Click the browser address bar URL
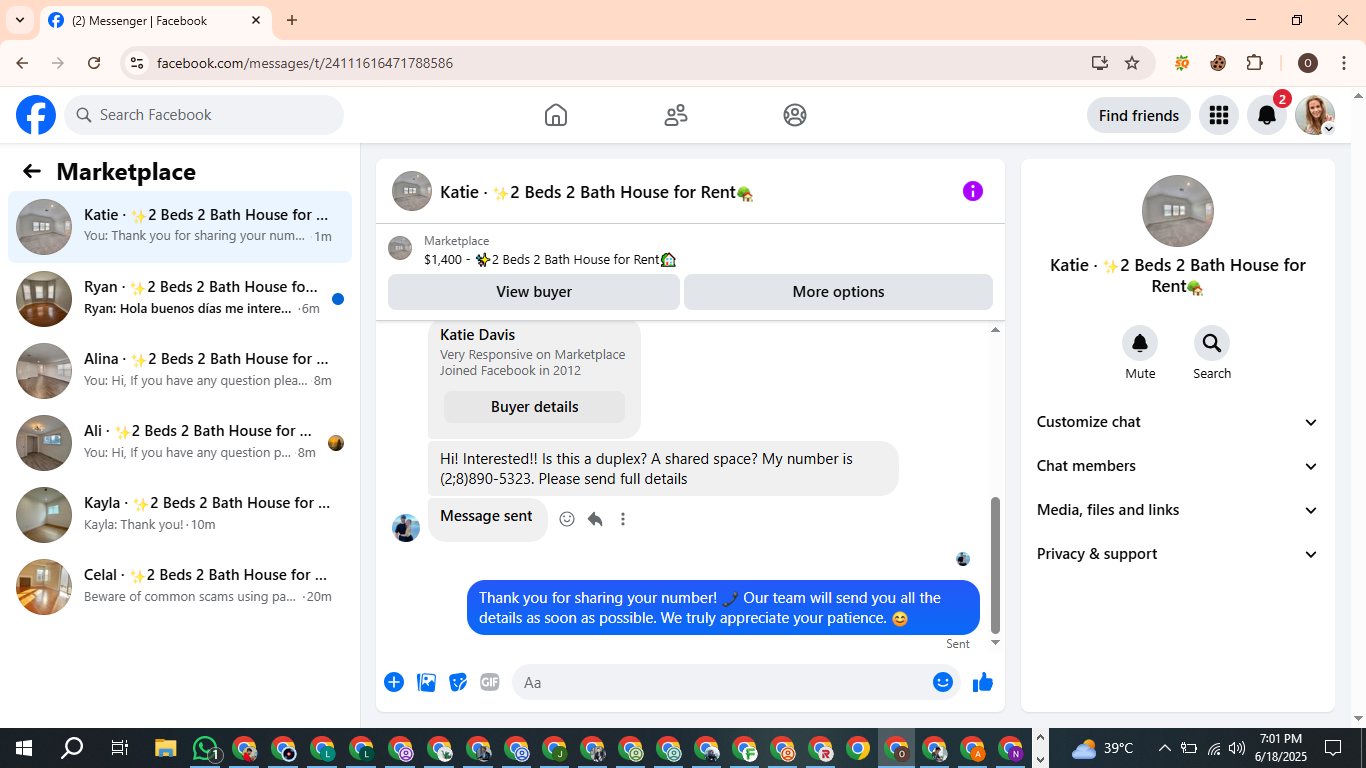Image resolution: width=1366 pixels, height=768 pixels. (305, 63)
